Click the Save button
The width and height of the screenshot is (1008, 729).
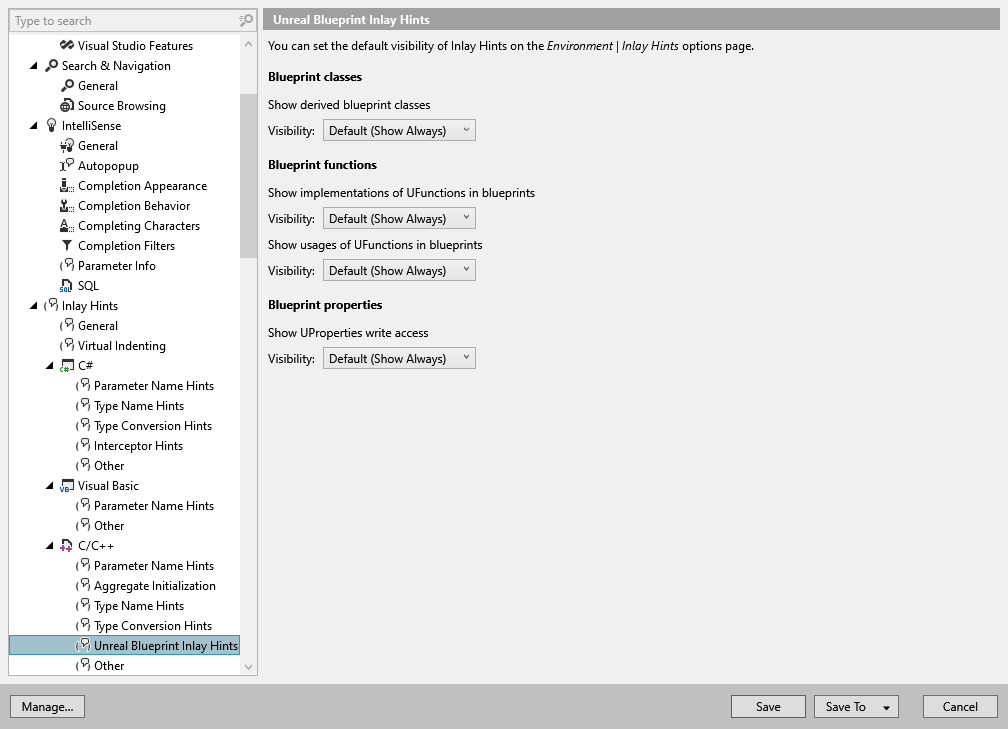coord(768,706)
